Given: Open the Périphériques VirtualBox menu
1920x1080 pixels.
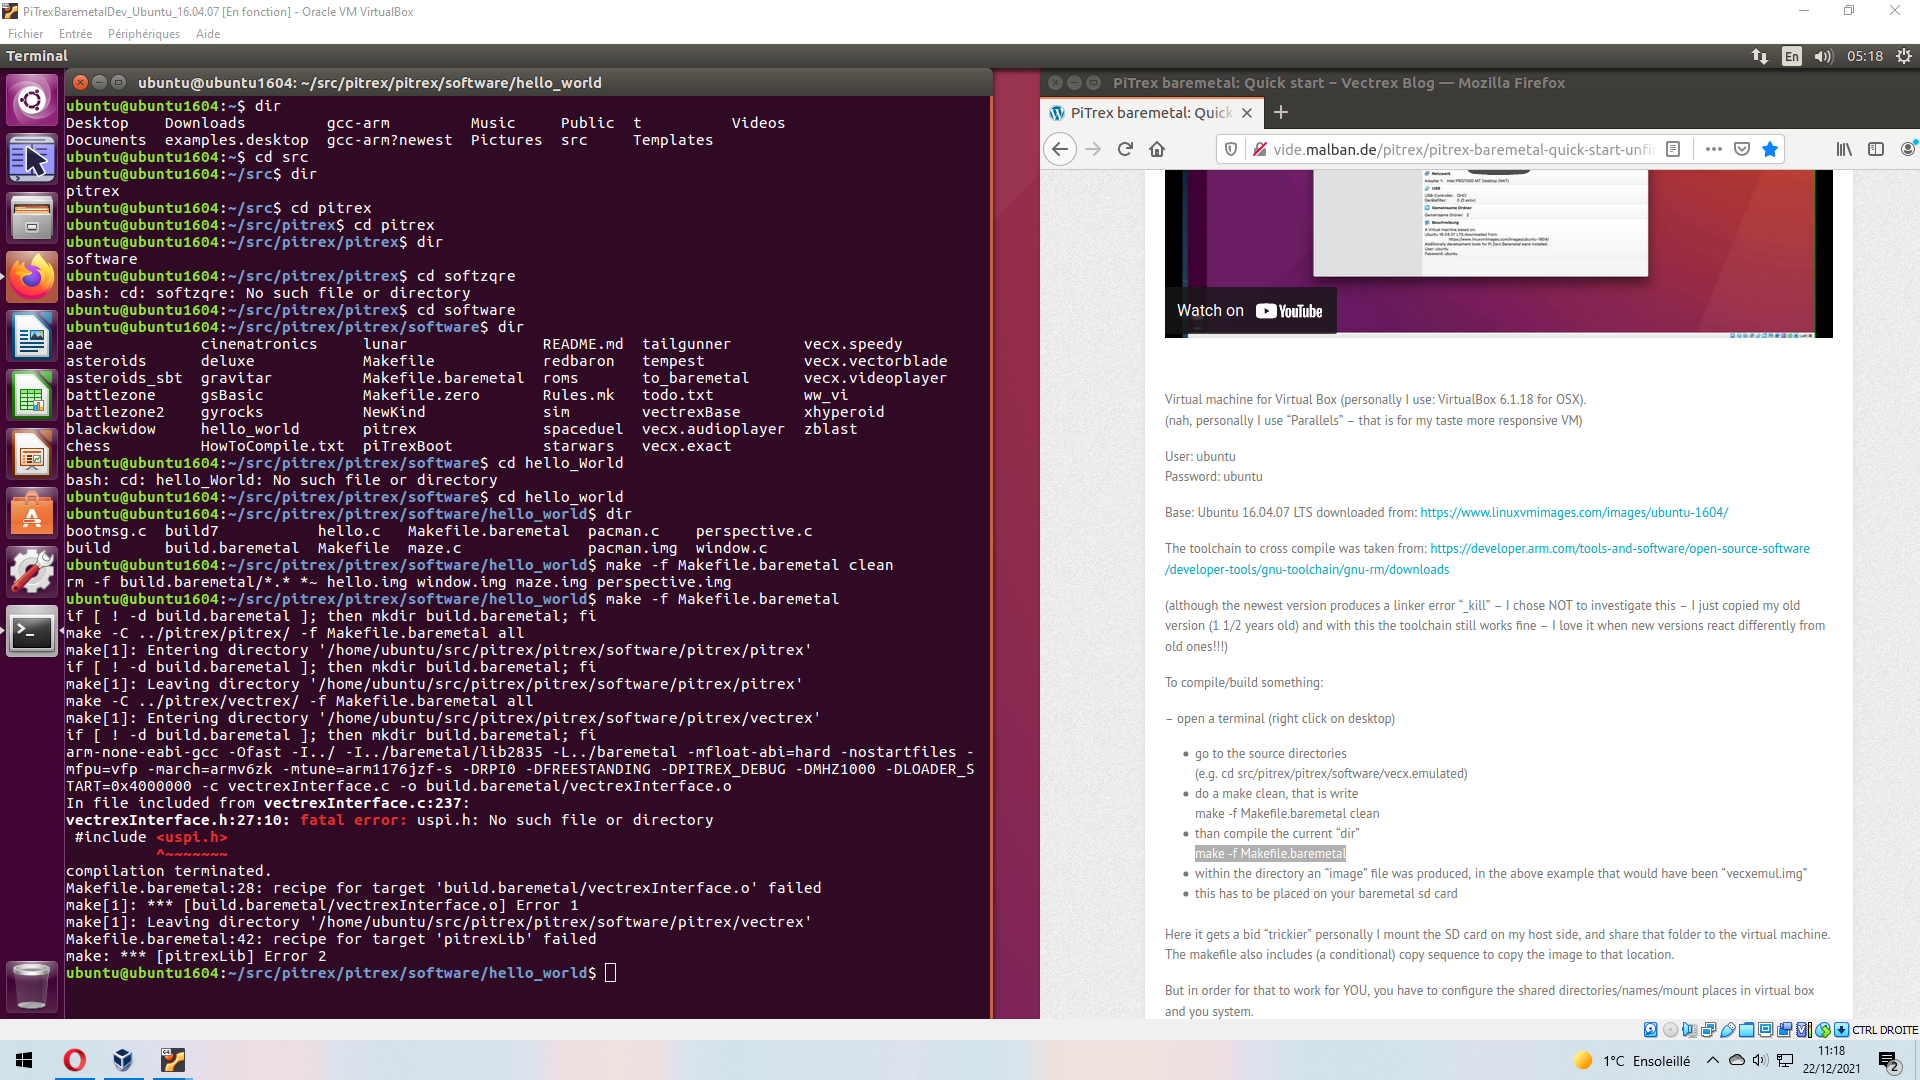Looking at the screenshot, I should [x=143, y=33].
